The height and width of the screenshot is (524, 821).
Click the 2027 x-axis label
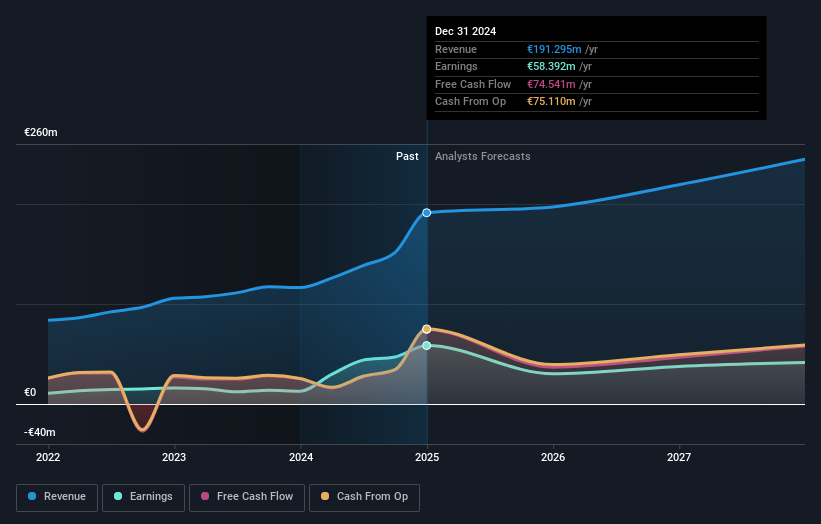(679, 458)
